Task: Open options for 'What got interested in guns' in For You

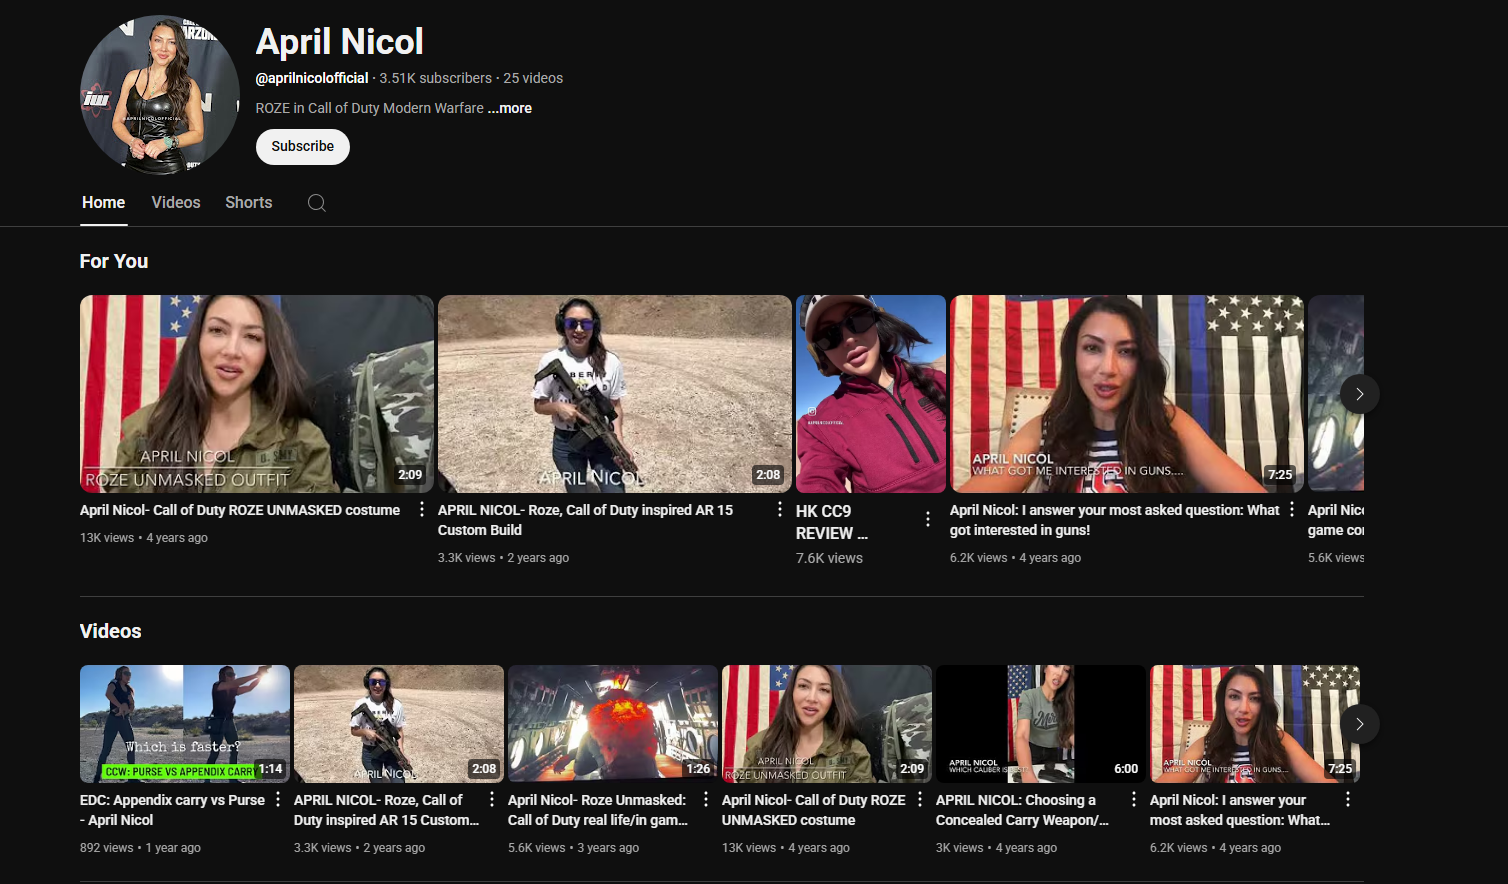Action: click(x=1292, y=510)
